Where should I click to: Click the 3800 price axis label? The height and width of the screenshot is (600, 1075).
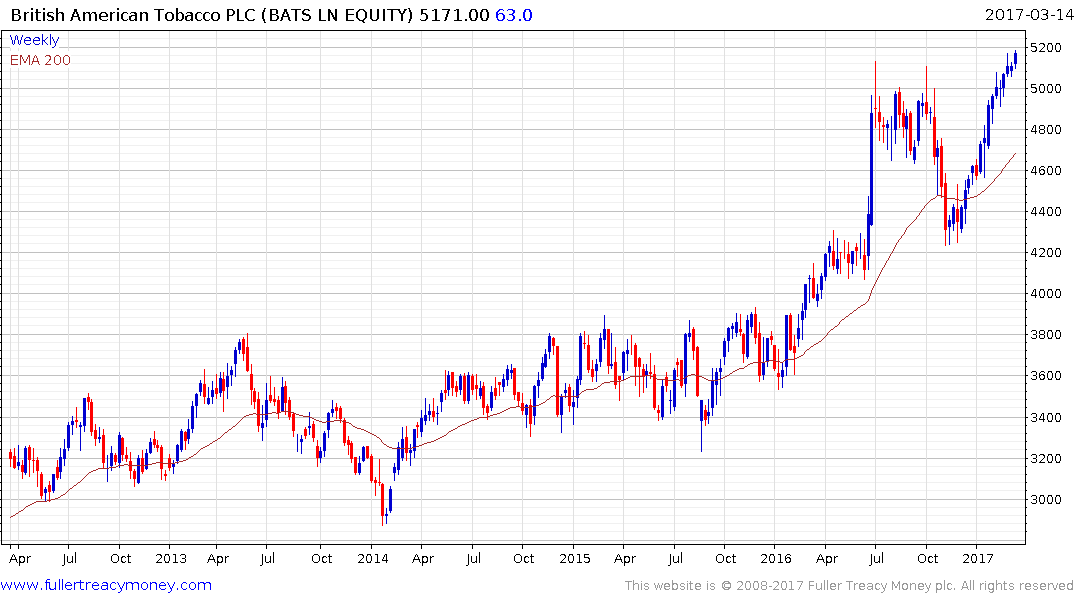(x=1046, y=335)
